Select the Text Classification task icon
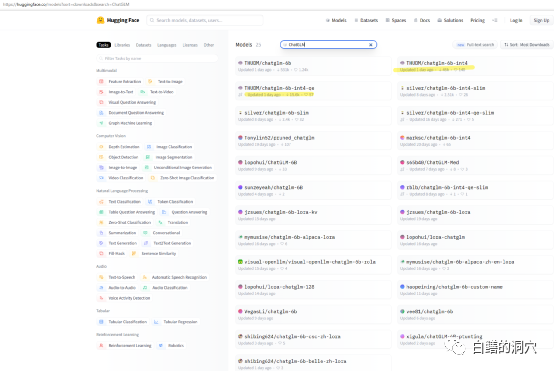The width and height of the screenshot is (554, 371). 101,201
